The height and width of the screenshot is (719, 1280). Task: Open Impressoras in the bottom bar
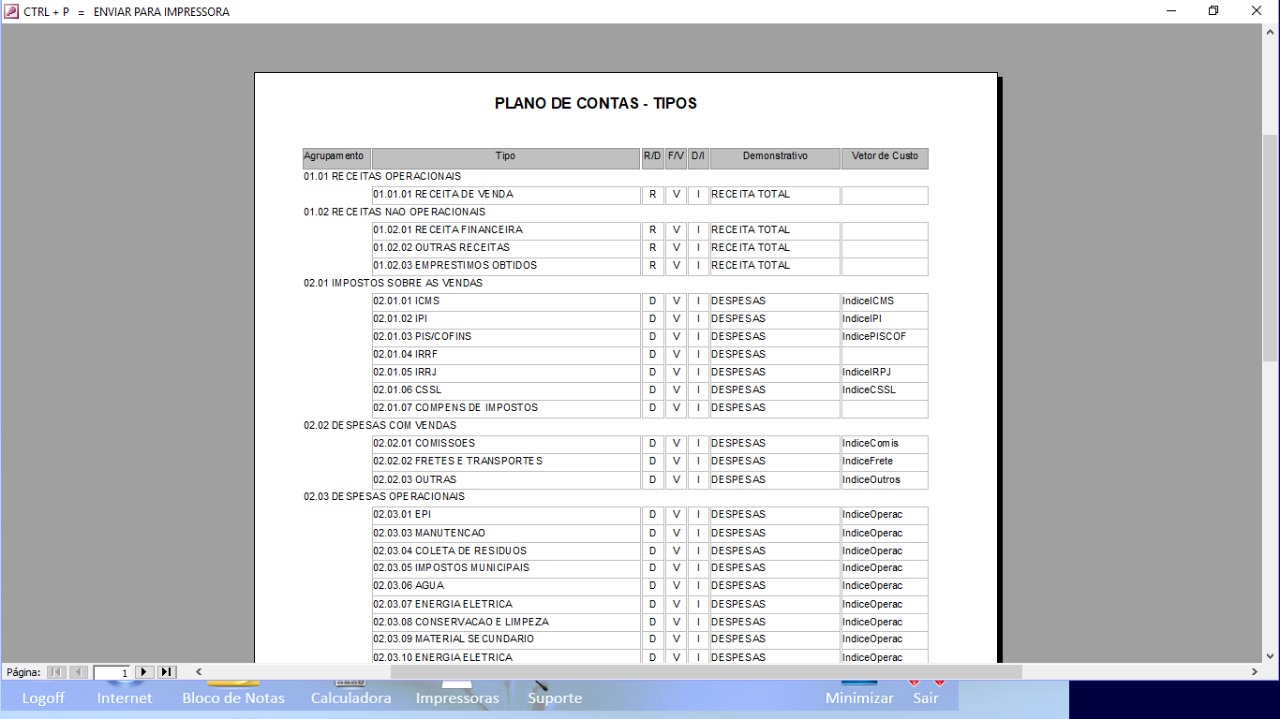point(457,698)
